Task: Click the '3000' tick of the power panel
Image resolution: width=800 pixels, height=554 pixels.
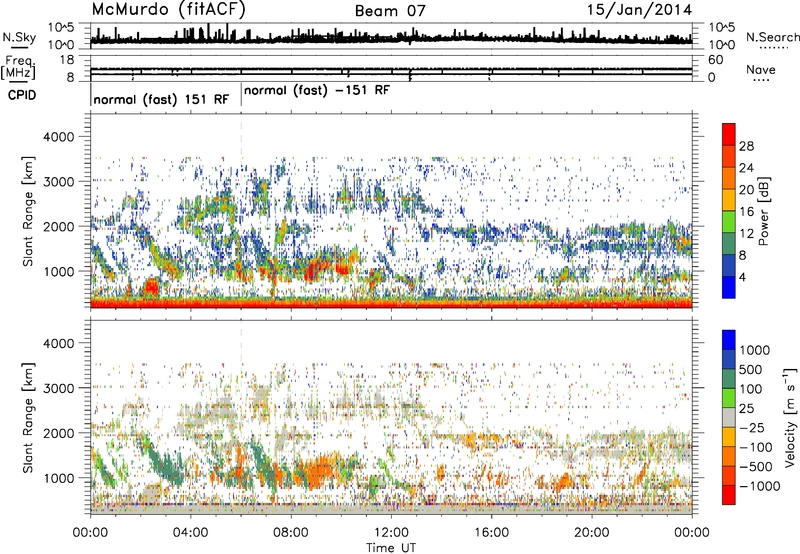Action: pyautogui.click(x=59, y=182)
